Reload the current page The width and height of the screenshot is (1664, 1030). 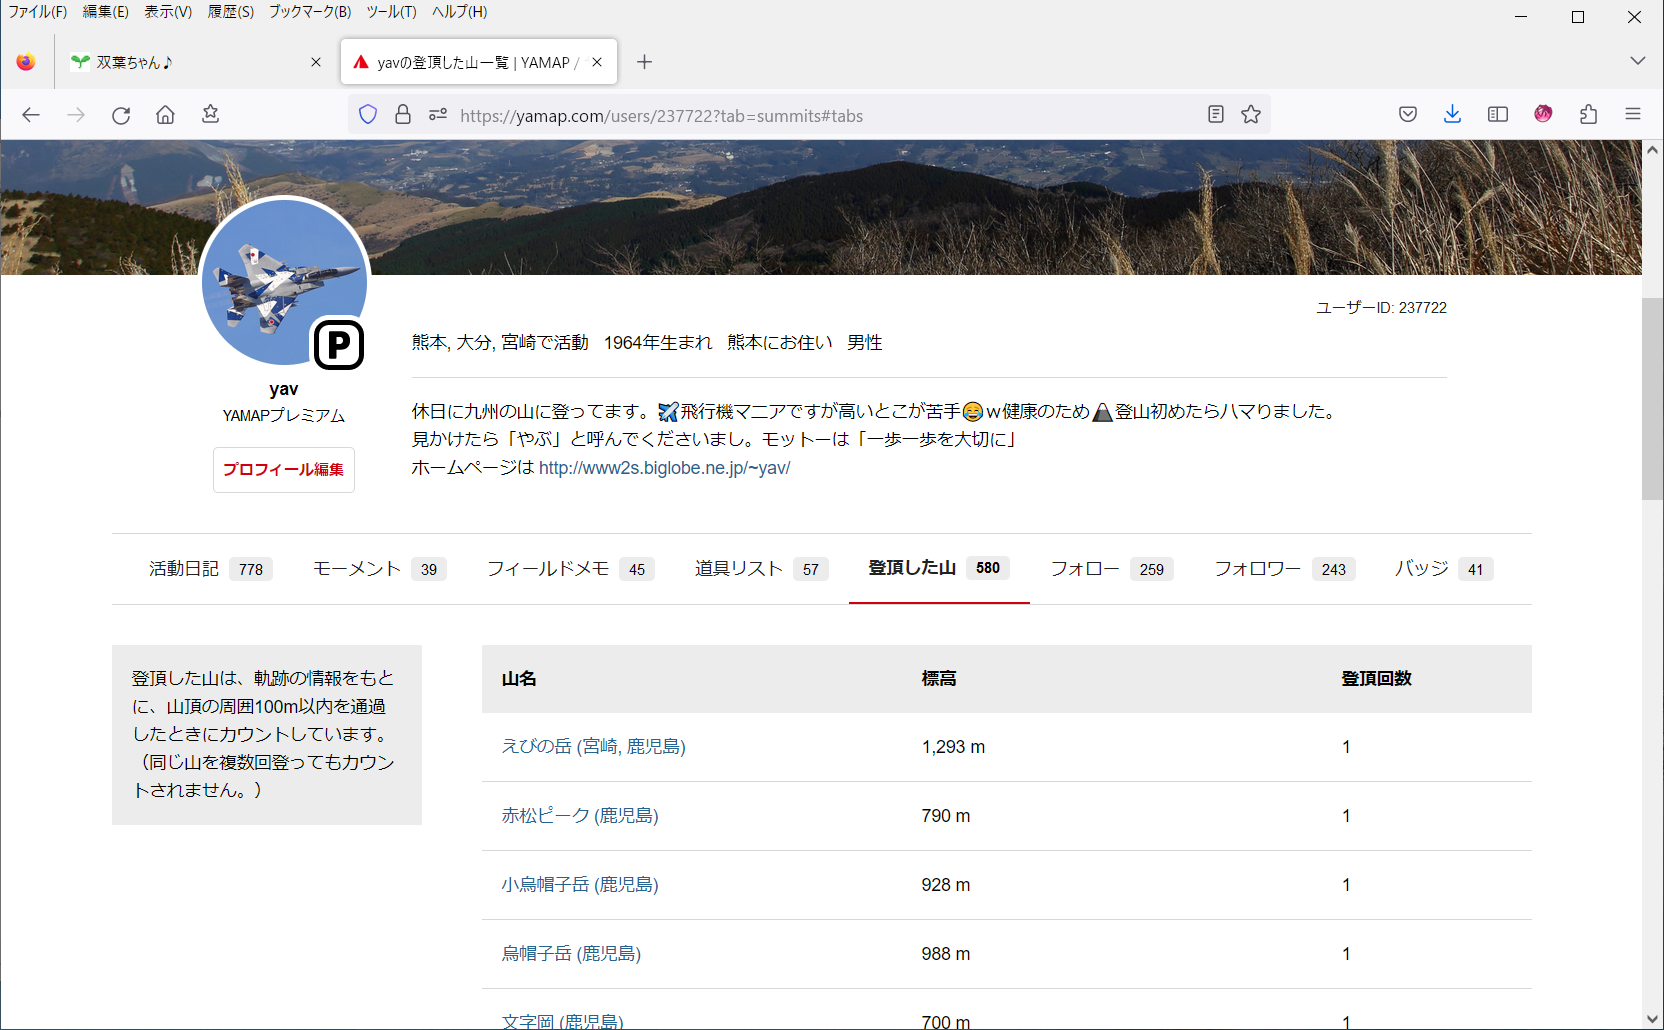pyautogui.click(x=121, y=115)
